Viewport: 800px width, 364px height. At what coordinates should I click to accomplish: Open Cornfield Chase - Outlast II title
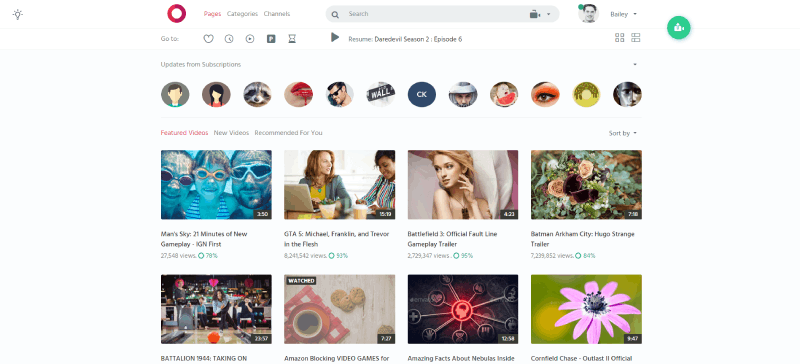click(x=582, y=359)
